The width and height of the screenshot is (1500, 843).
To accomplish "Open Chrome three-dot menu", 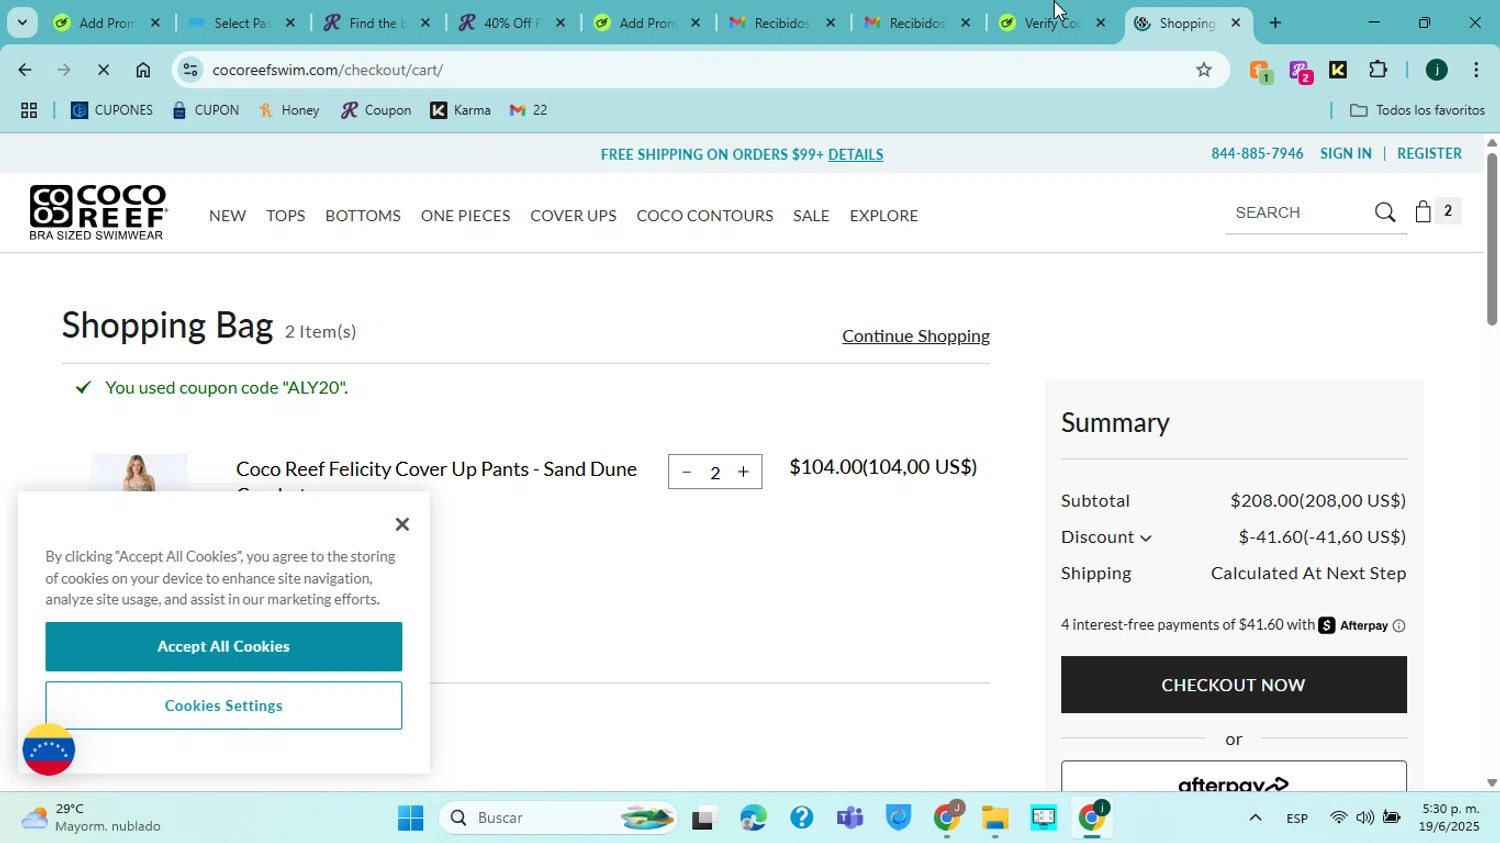I will [x=1476, y=70].
